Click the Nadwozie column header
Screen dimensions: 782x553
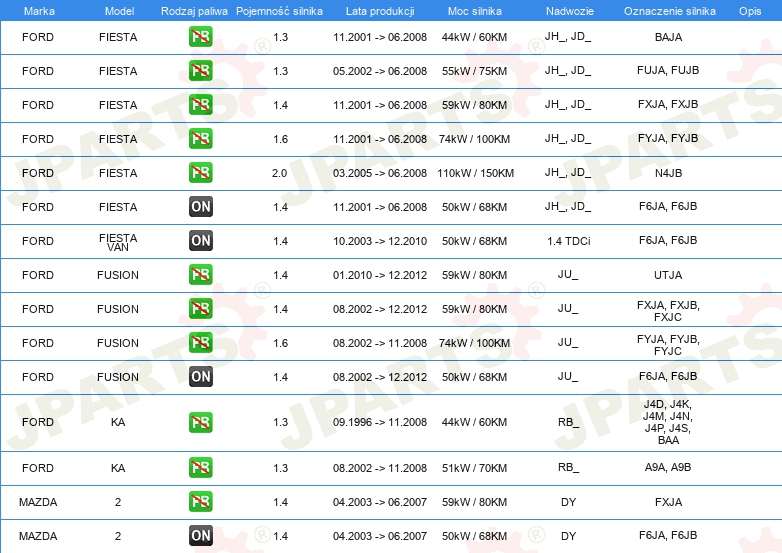pos(570,11)
